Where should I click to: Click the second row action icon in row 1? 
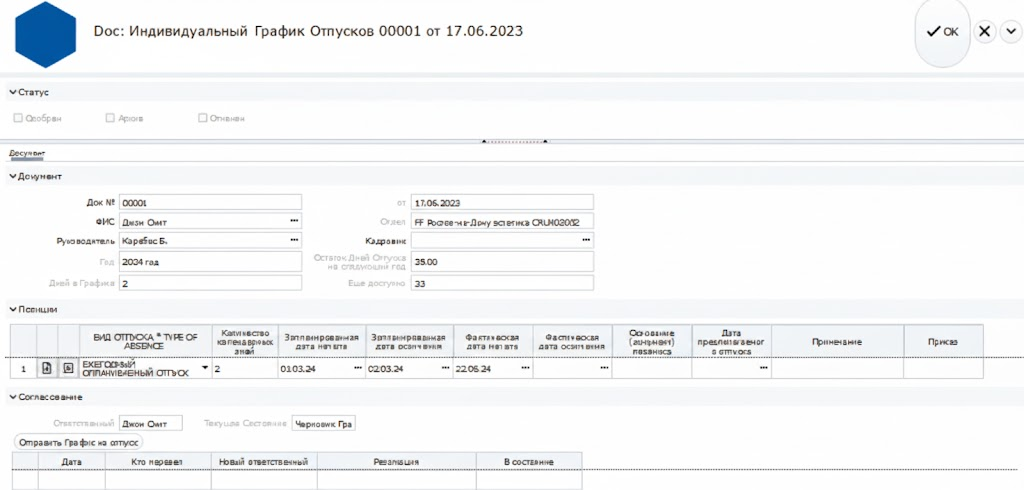(x=68, y=369)
